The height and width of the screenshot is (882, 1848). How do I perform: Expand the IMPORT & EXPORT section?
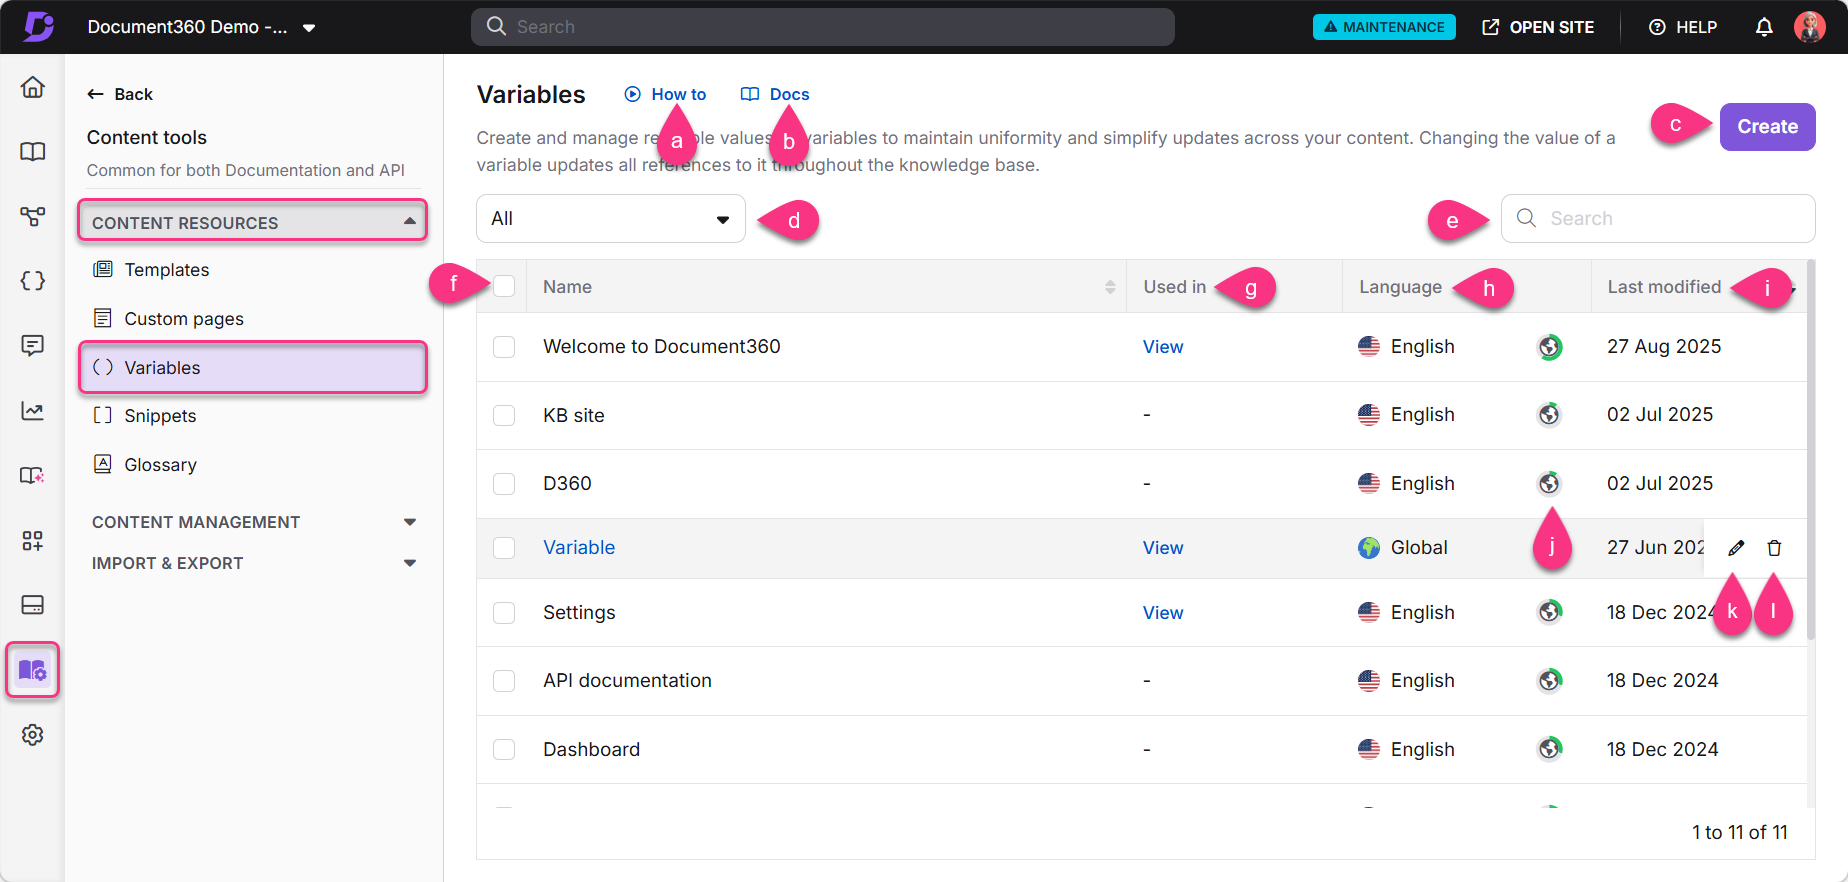[x=253, y=563]
